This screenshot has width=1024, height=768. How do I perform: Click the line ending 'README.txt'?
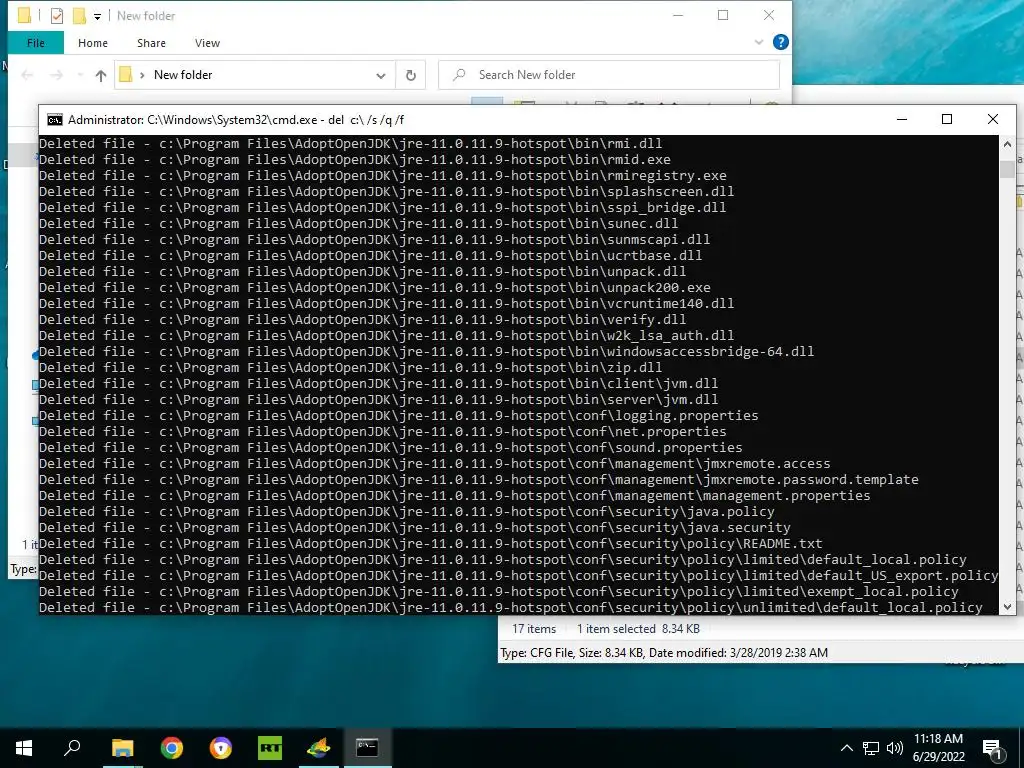430,543
